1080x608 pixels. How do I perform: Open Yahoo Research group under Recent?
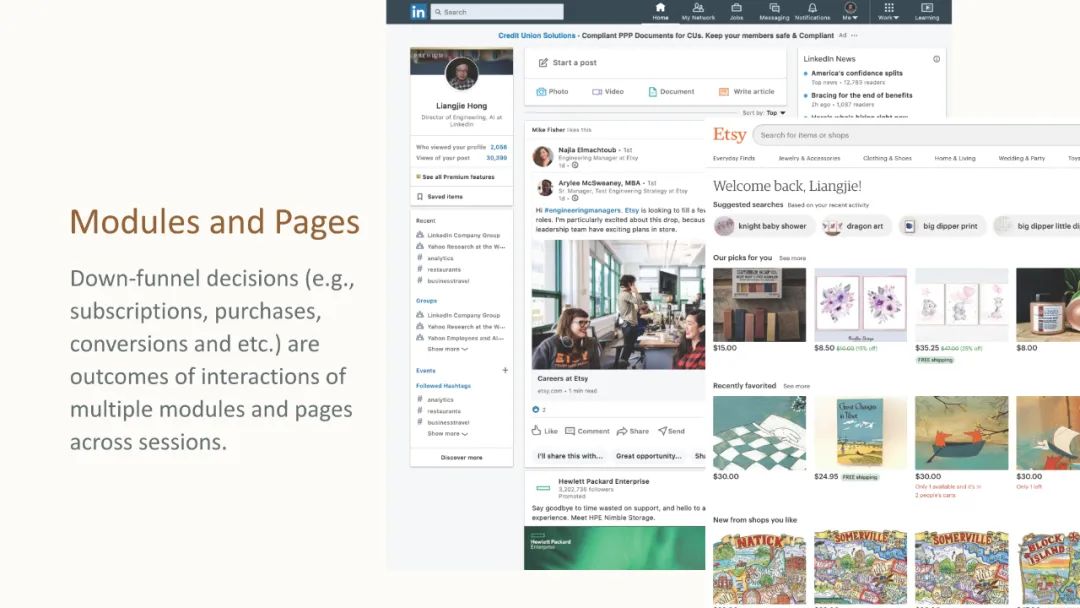coord(461,247)
